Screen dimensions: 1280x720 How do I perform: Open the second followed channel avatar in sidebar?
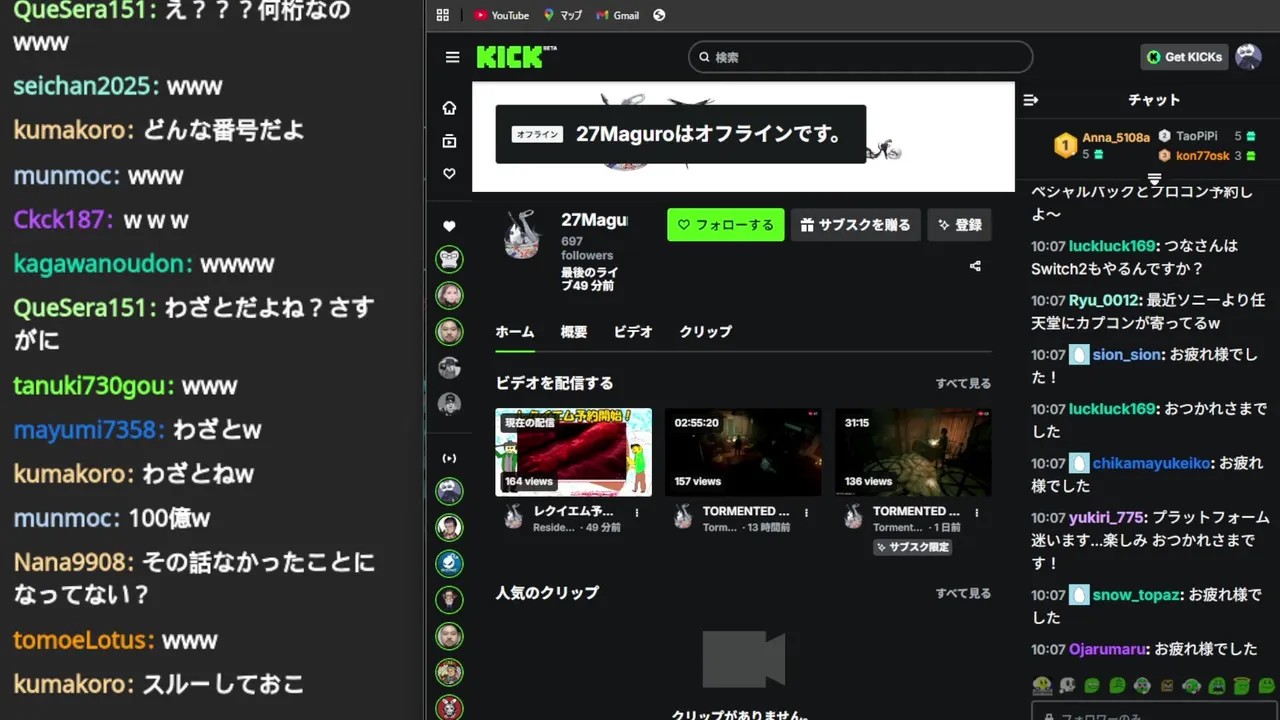pyautogui.click(x=449, y=295)
